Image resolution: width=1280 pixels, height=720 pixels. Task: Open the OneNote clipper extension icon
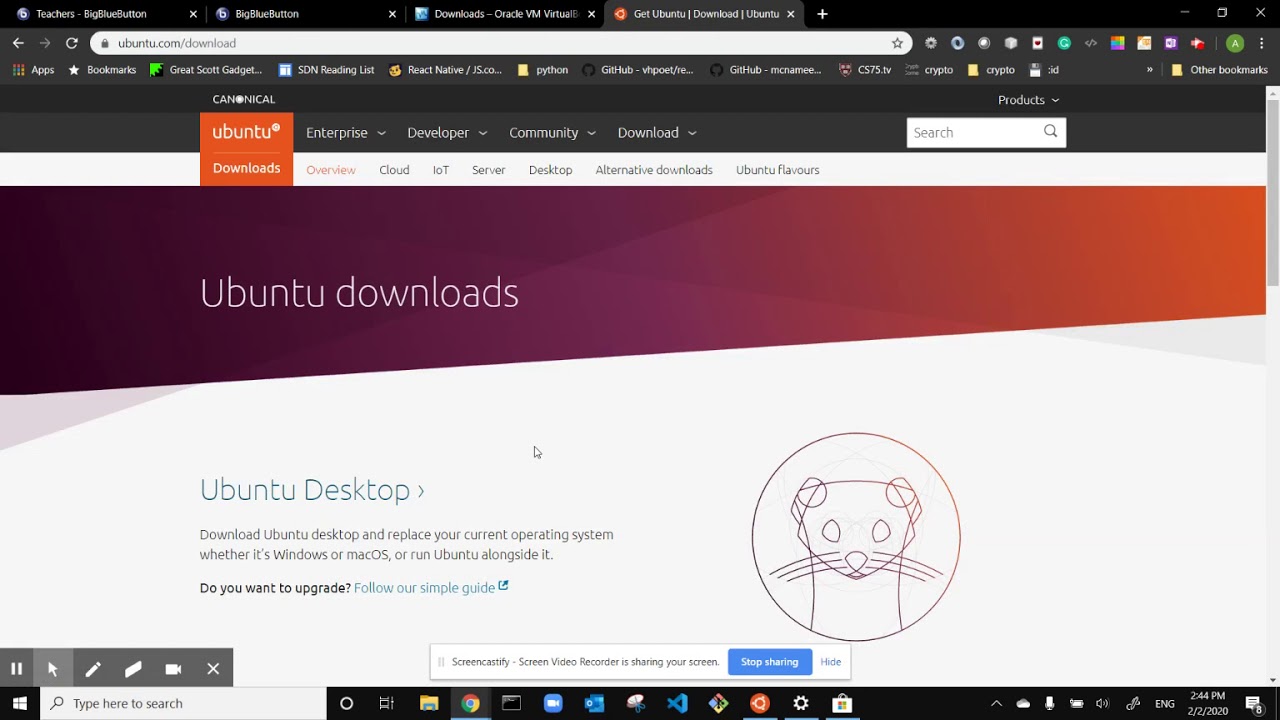pos(1171,43)
